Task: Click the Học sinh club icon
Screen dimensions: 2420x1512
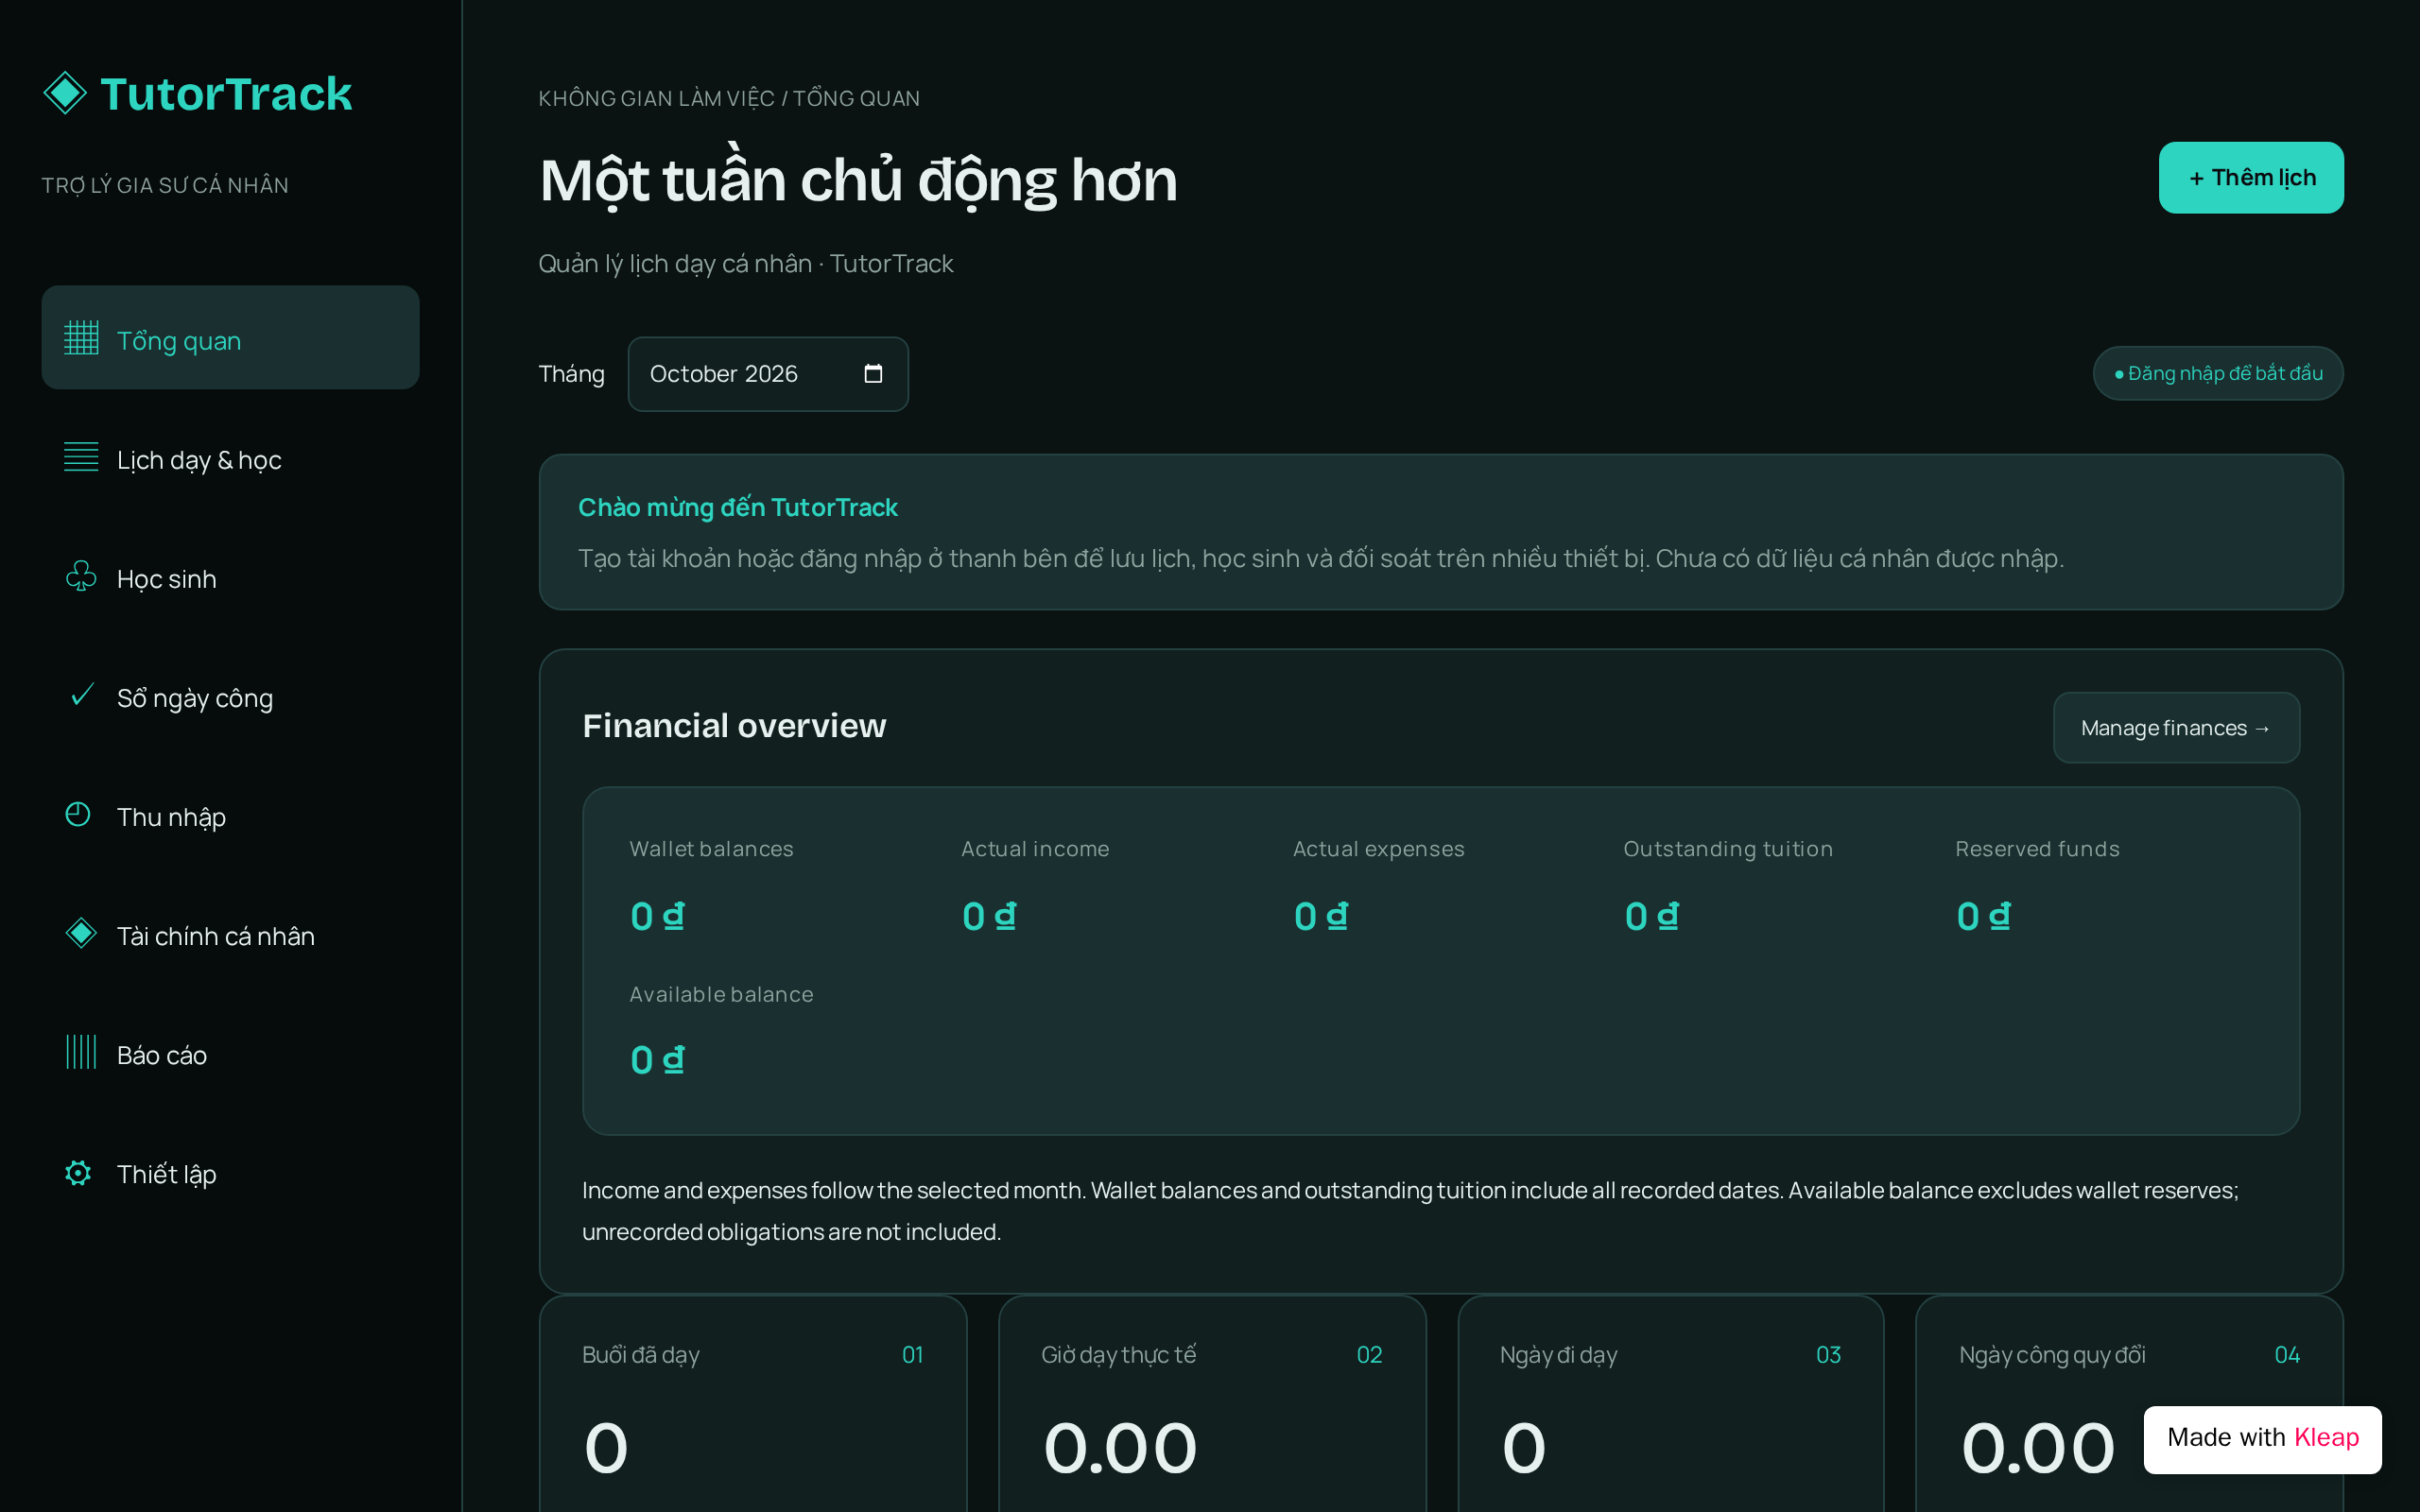Action: pyautogui.click(x=81, y=576)
